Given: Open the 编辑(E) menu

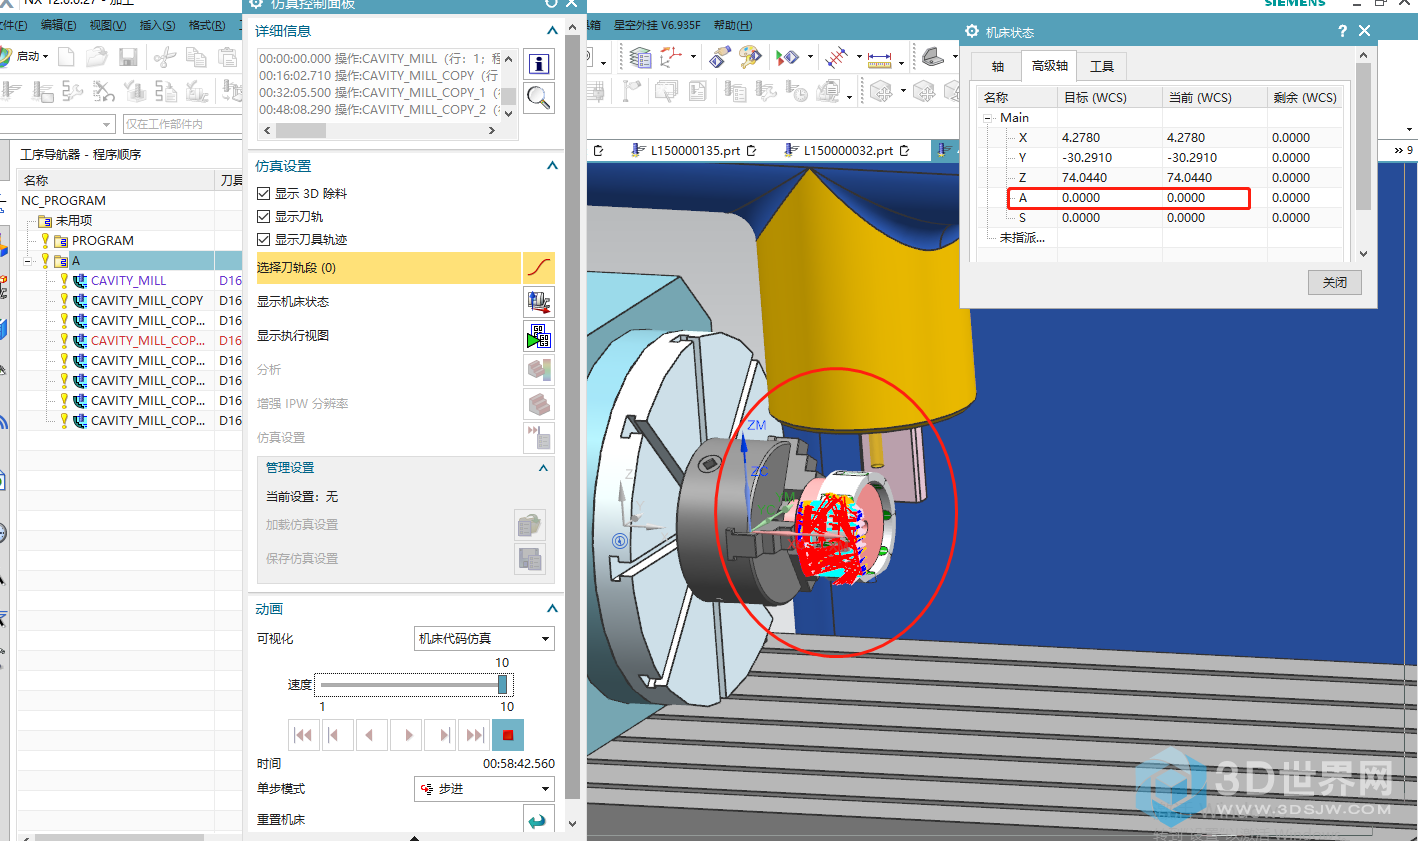Looking at the screenshot, I should 58,25.
